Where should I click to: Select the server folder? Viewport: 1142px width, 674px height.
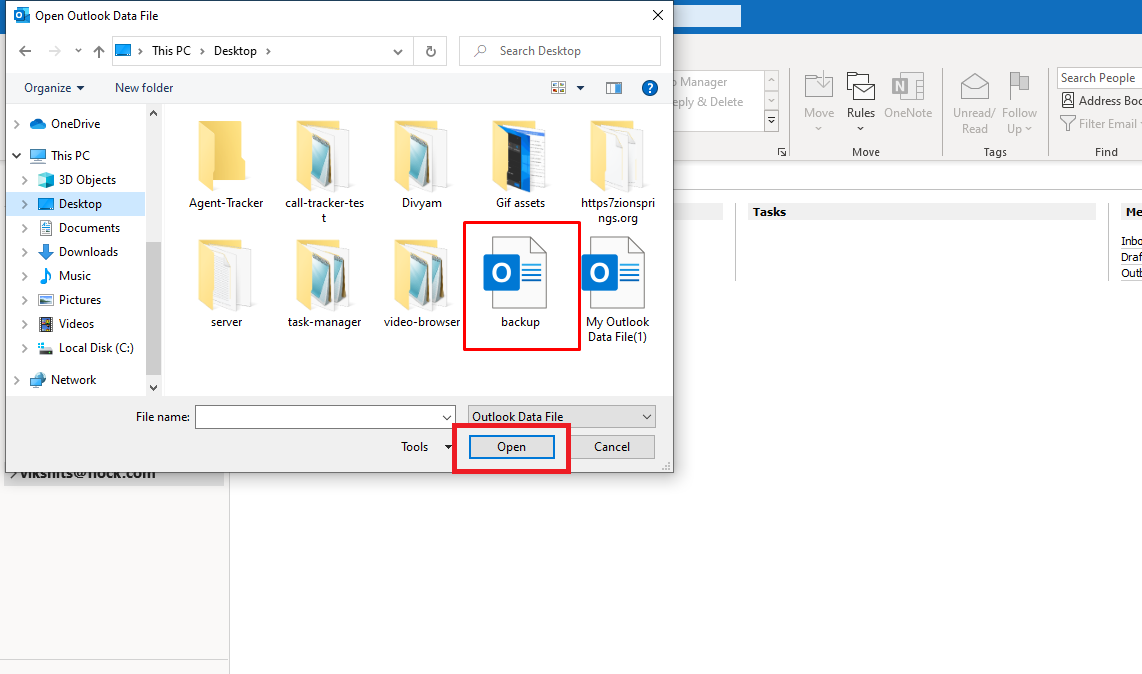(226, 283)
